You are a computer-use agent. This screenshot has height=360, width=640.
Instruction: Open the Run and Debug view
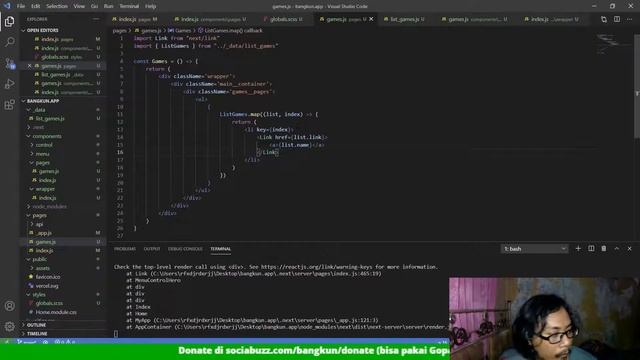pyautogui.click(x=9, y=84)
